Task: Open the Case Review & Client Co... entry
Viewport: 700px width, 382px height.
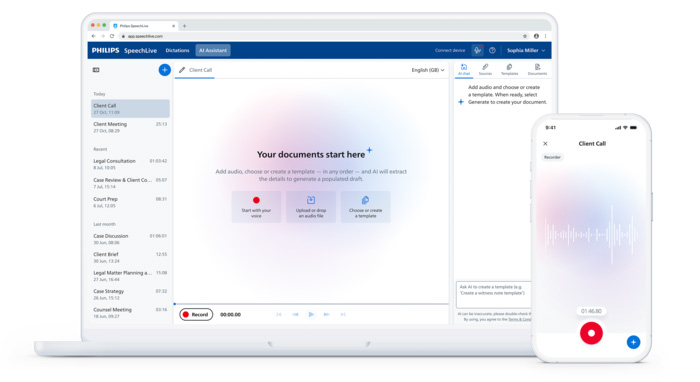Action: point(130,183)
